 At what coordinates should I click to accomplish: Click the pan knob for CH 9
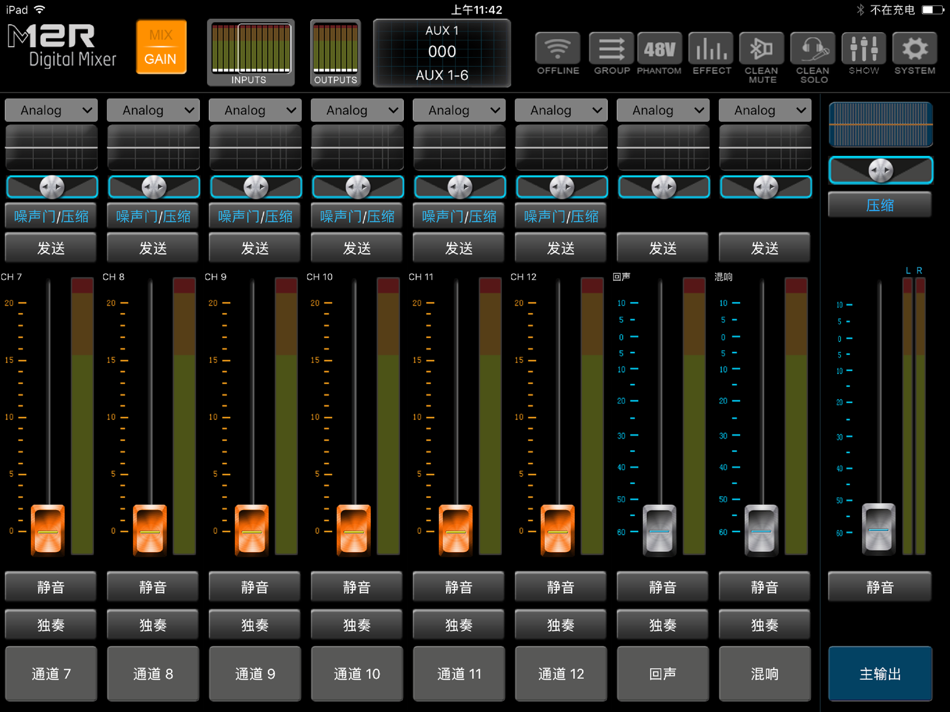click(256, 187)
